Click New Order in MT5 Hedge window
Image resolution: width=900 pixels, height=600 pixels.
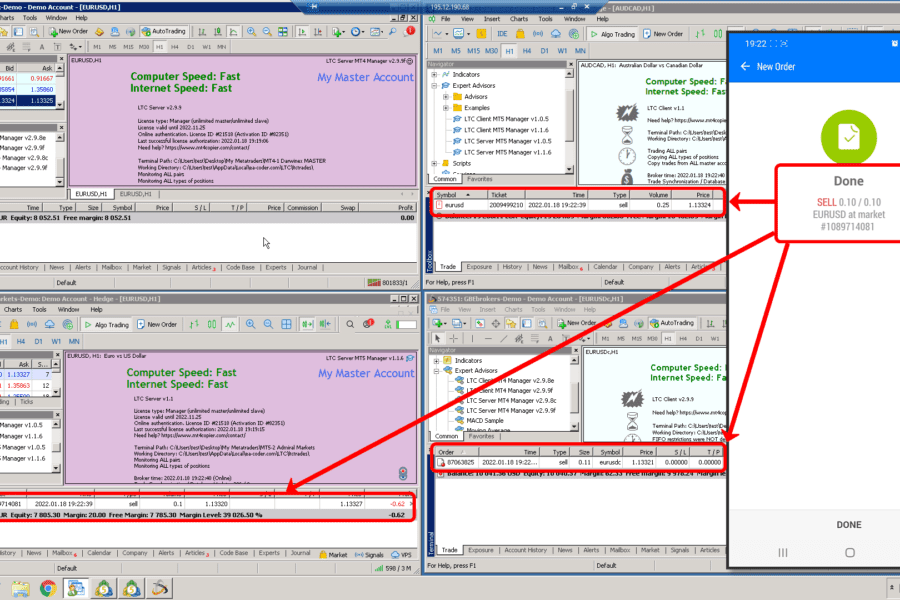point(157,324)
